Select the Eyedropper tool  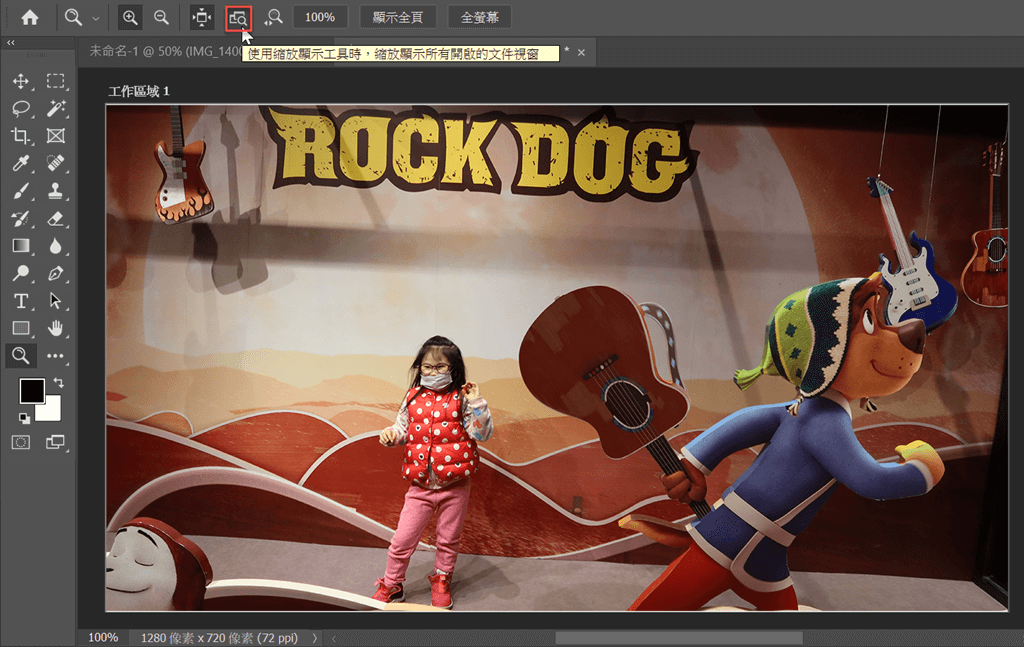pyautogui.click(x=21, y=163)
